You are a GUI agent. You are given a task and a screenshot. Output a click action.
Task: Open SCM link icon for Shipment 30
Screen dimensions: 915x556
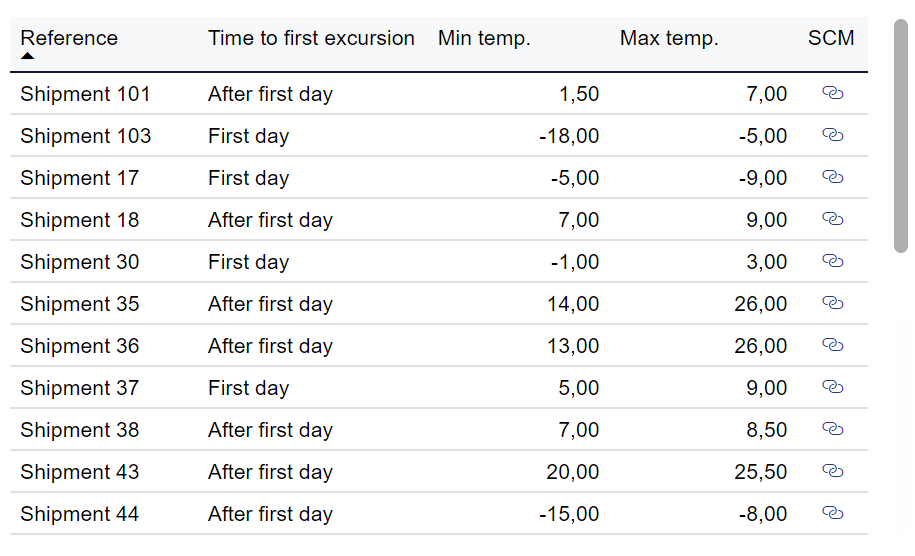point(833,261)
